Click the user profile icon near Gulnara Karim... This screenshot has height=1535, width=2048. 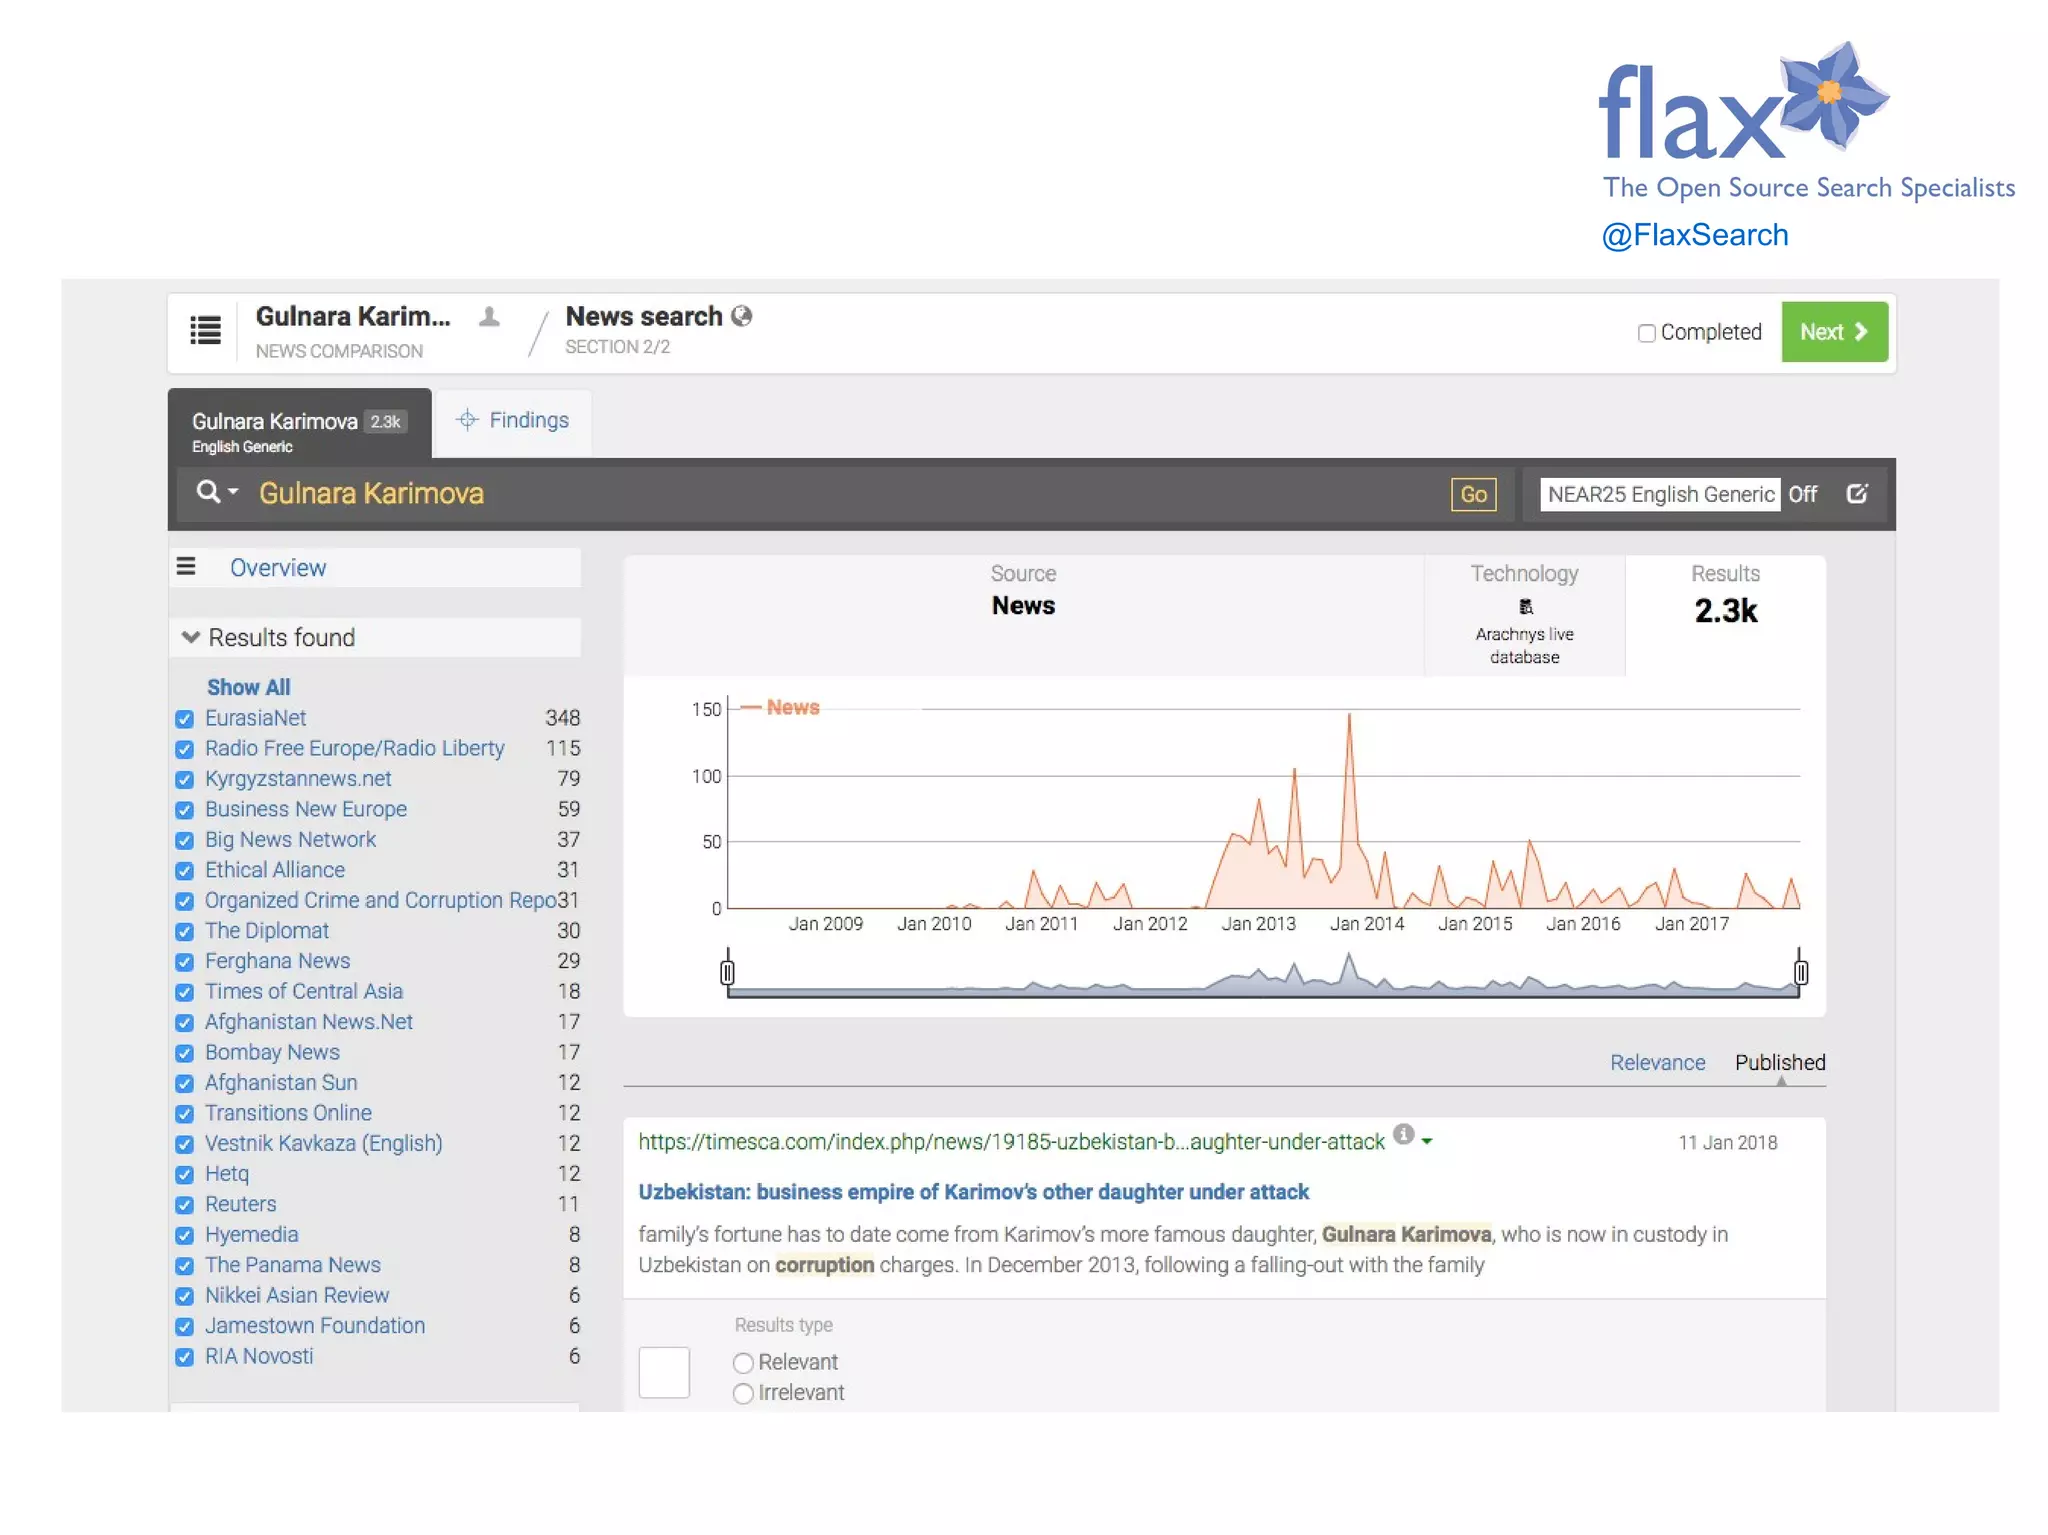click(489, 317)
